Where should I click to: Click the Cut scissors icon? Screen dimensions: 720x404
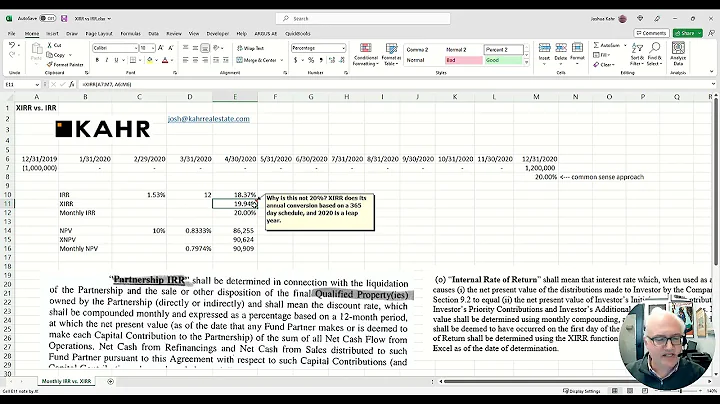50,45
